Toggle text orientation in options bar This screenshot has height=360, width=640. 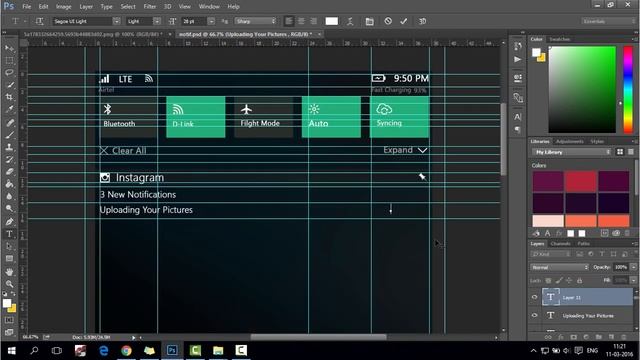pos(40,21)
